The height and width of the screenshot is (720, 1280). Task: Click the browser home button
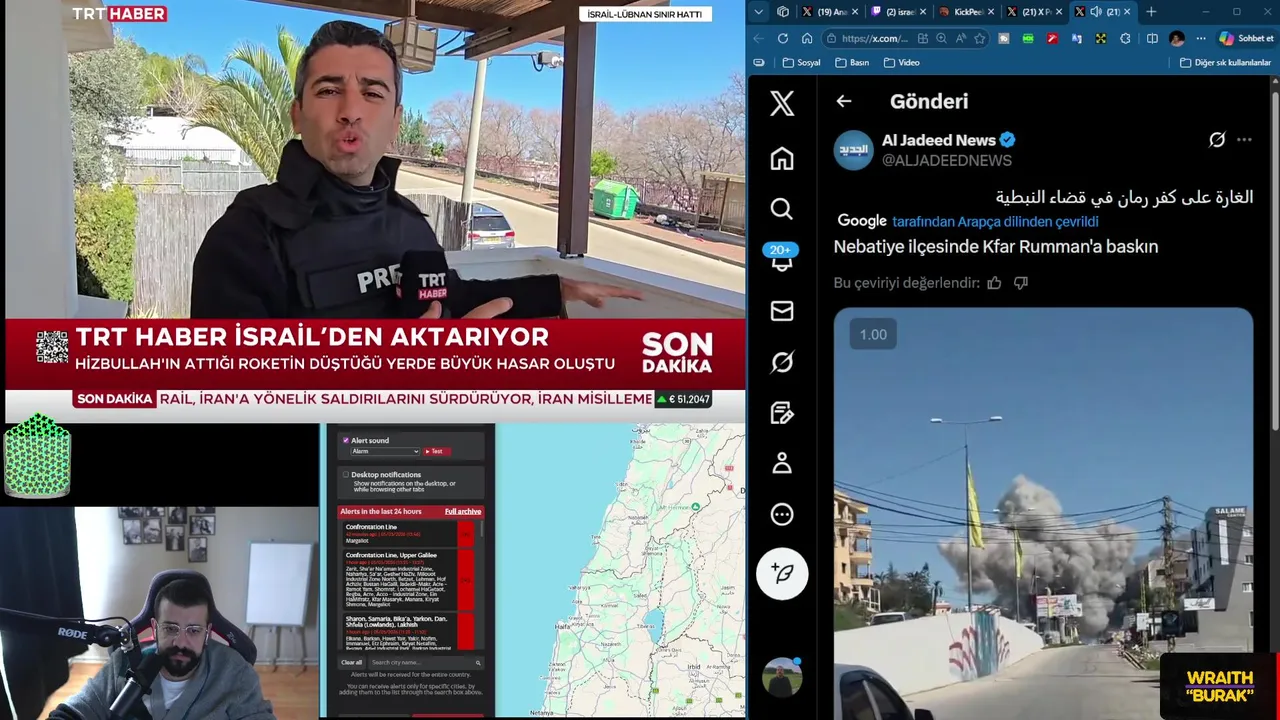(x=807, y=38)
